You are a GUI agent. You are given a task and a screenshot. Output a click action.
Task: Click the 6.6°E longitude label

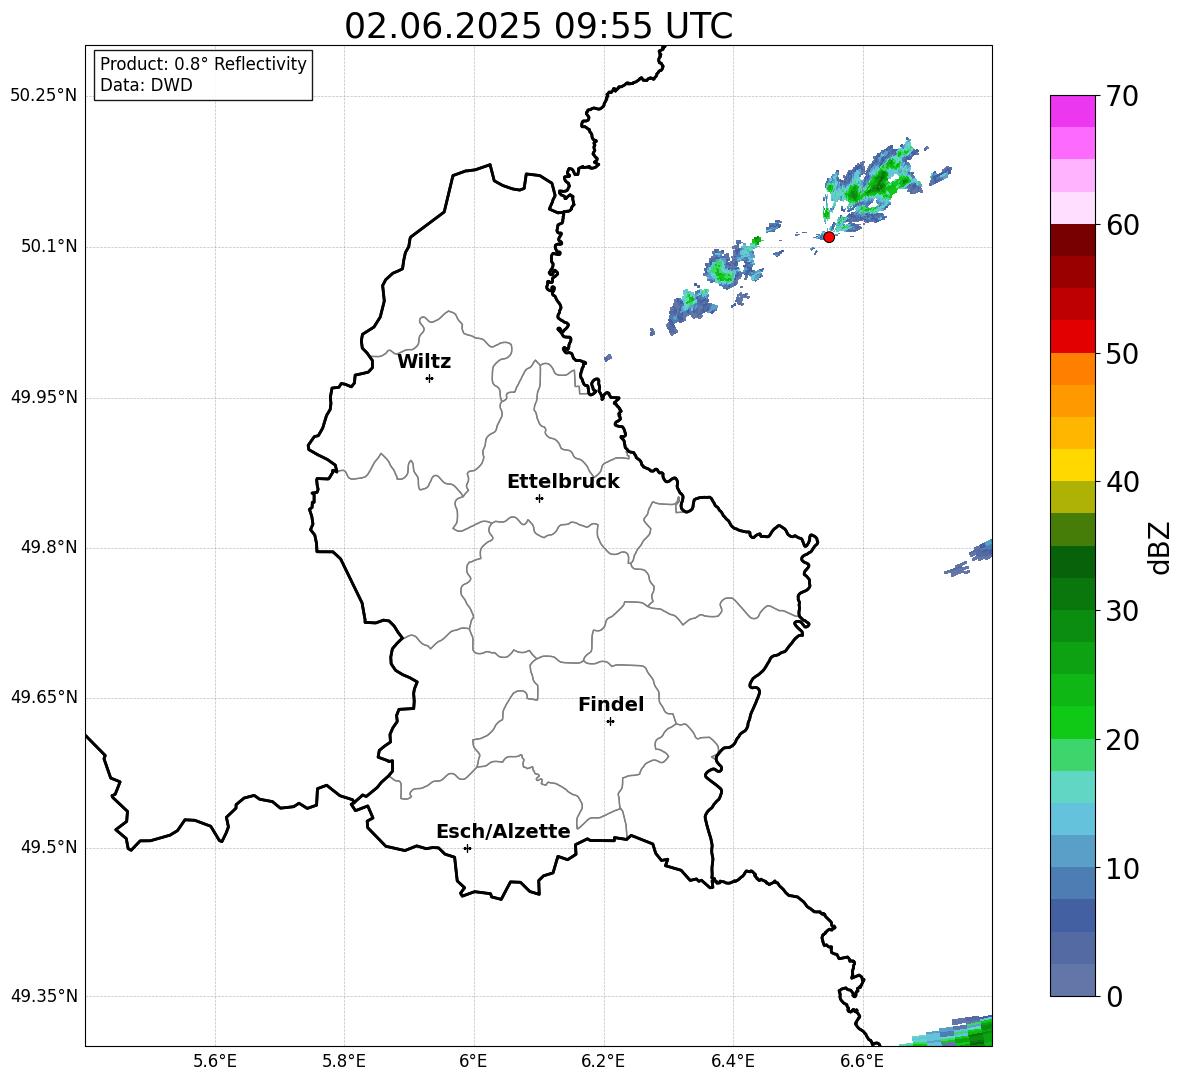point(862,1061)
